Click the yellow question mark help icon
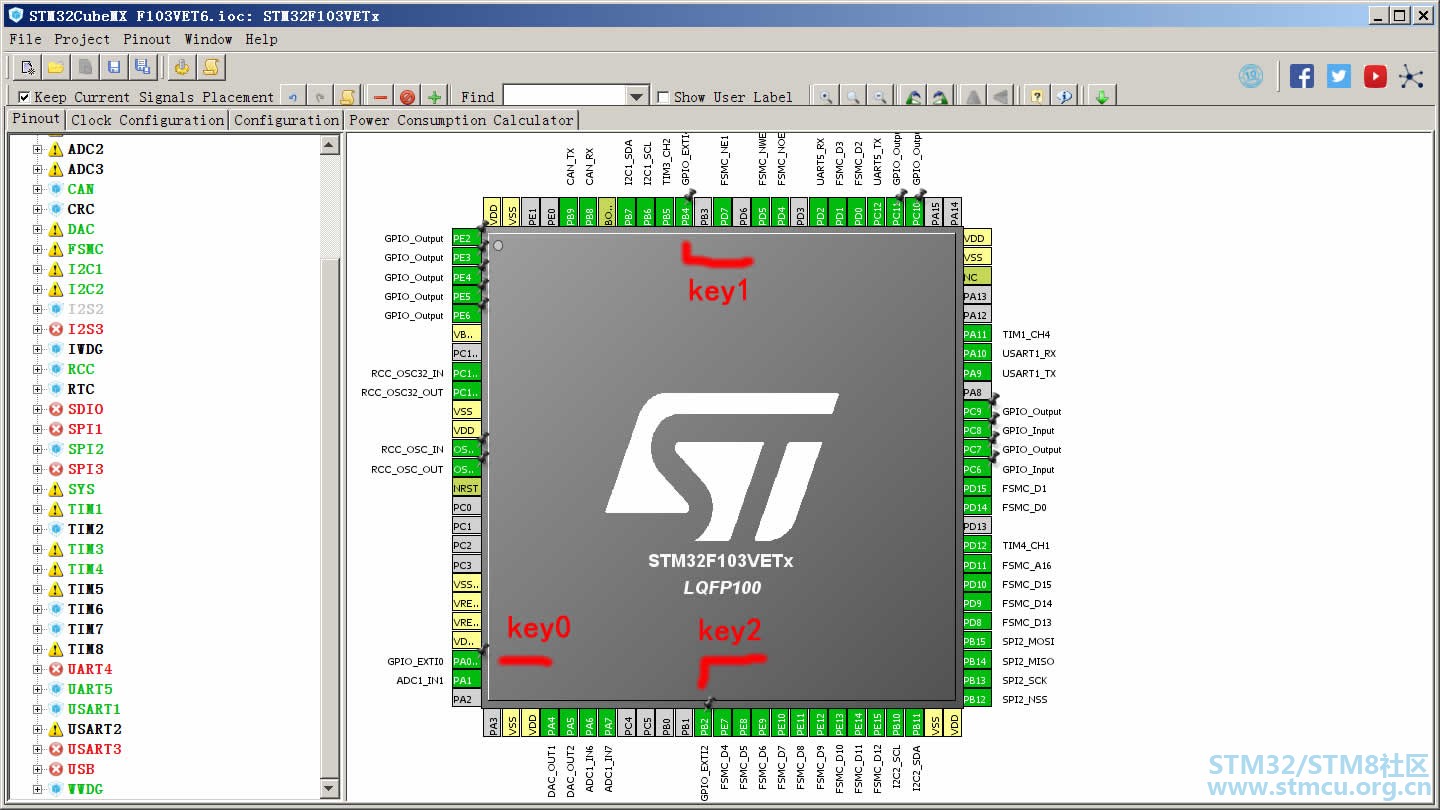 click(1037, 97)
